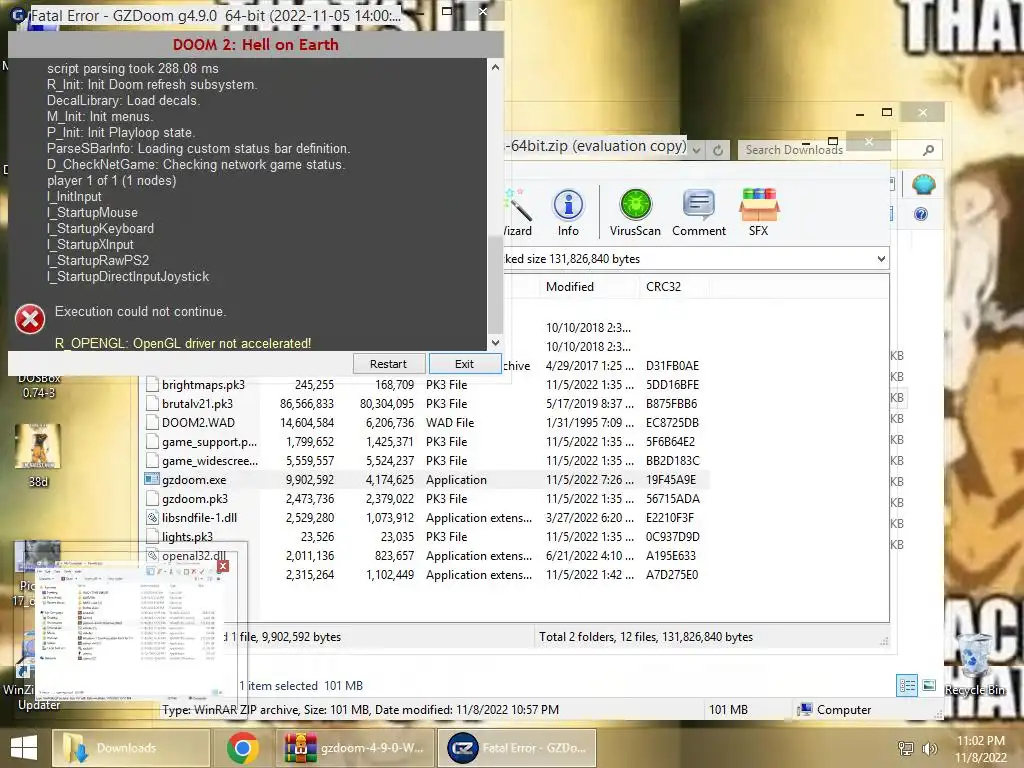Click the Restart button in GZDoom dialog
Viewport: 1024px width, 768px height.
pyautogui.click(x=389, y=364)
